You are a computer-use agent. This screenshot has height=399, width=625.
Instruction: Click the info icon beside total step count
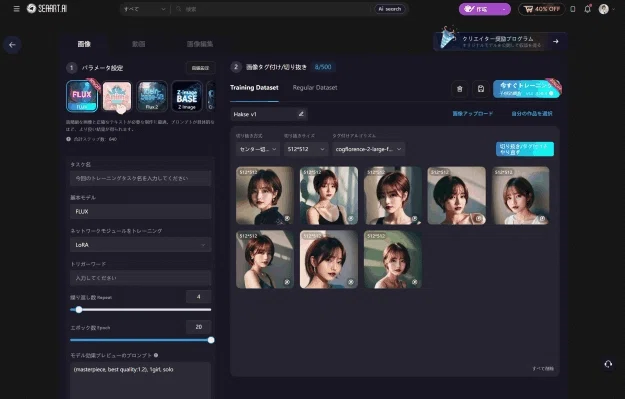pyautogui.click(x=68, y=139)
